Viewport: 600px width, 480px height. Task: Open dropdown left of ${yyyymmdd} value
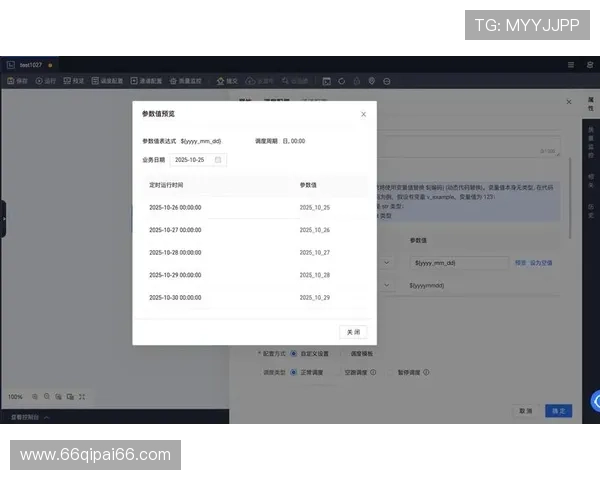[x=386, y=285]
